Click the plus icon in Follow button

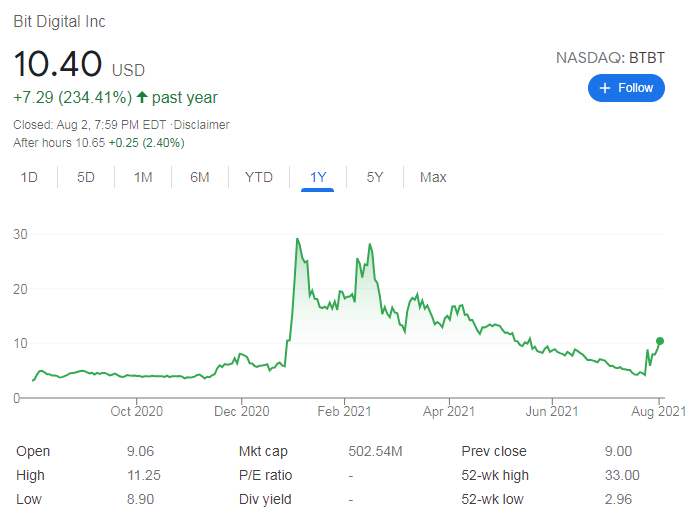[x=605, y=88]
